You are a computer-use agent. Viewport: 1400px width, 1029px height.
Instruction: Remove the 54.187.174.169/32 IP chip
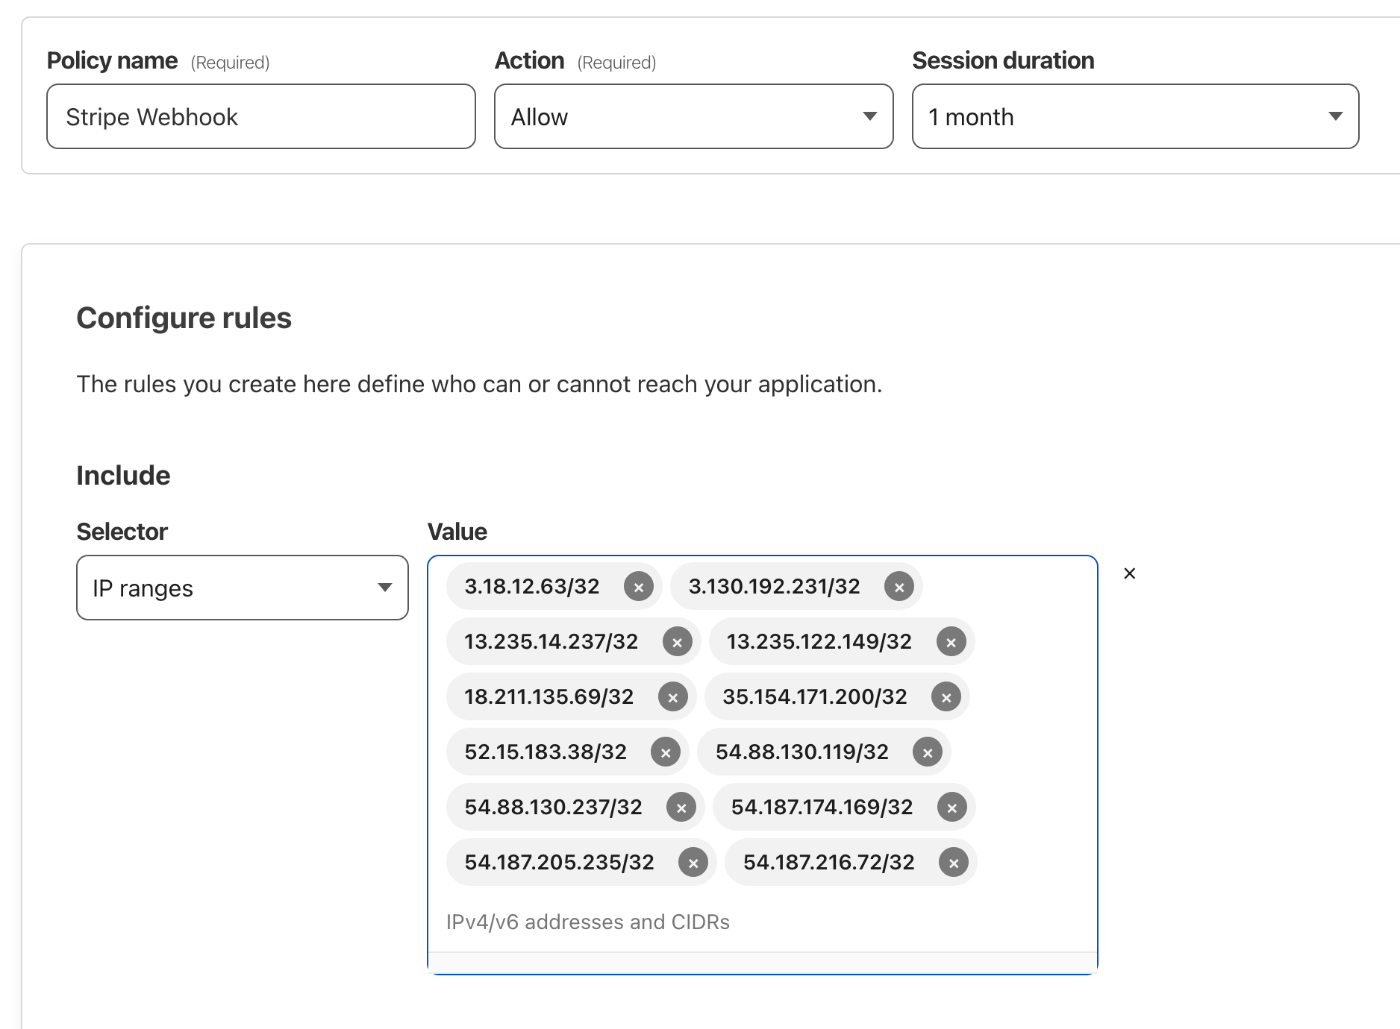952,807
